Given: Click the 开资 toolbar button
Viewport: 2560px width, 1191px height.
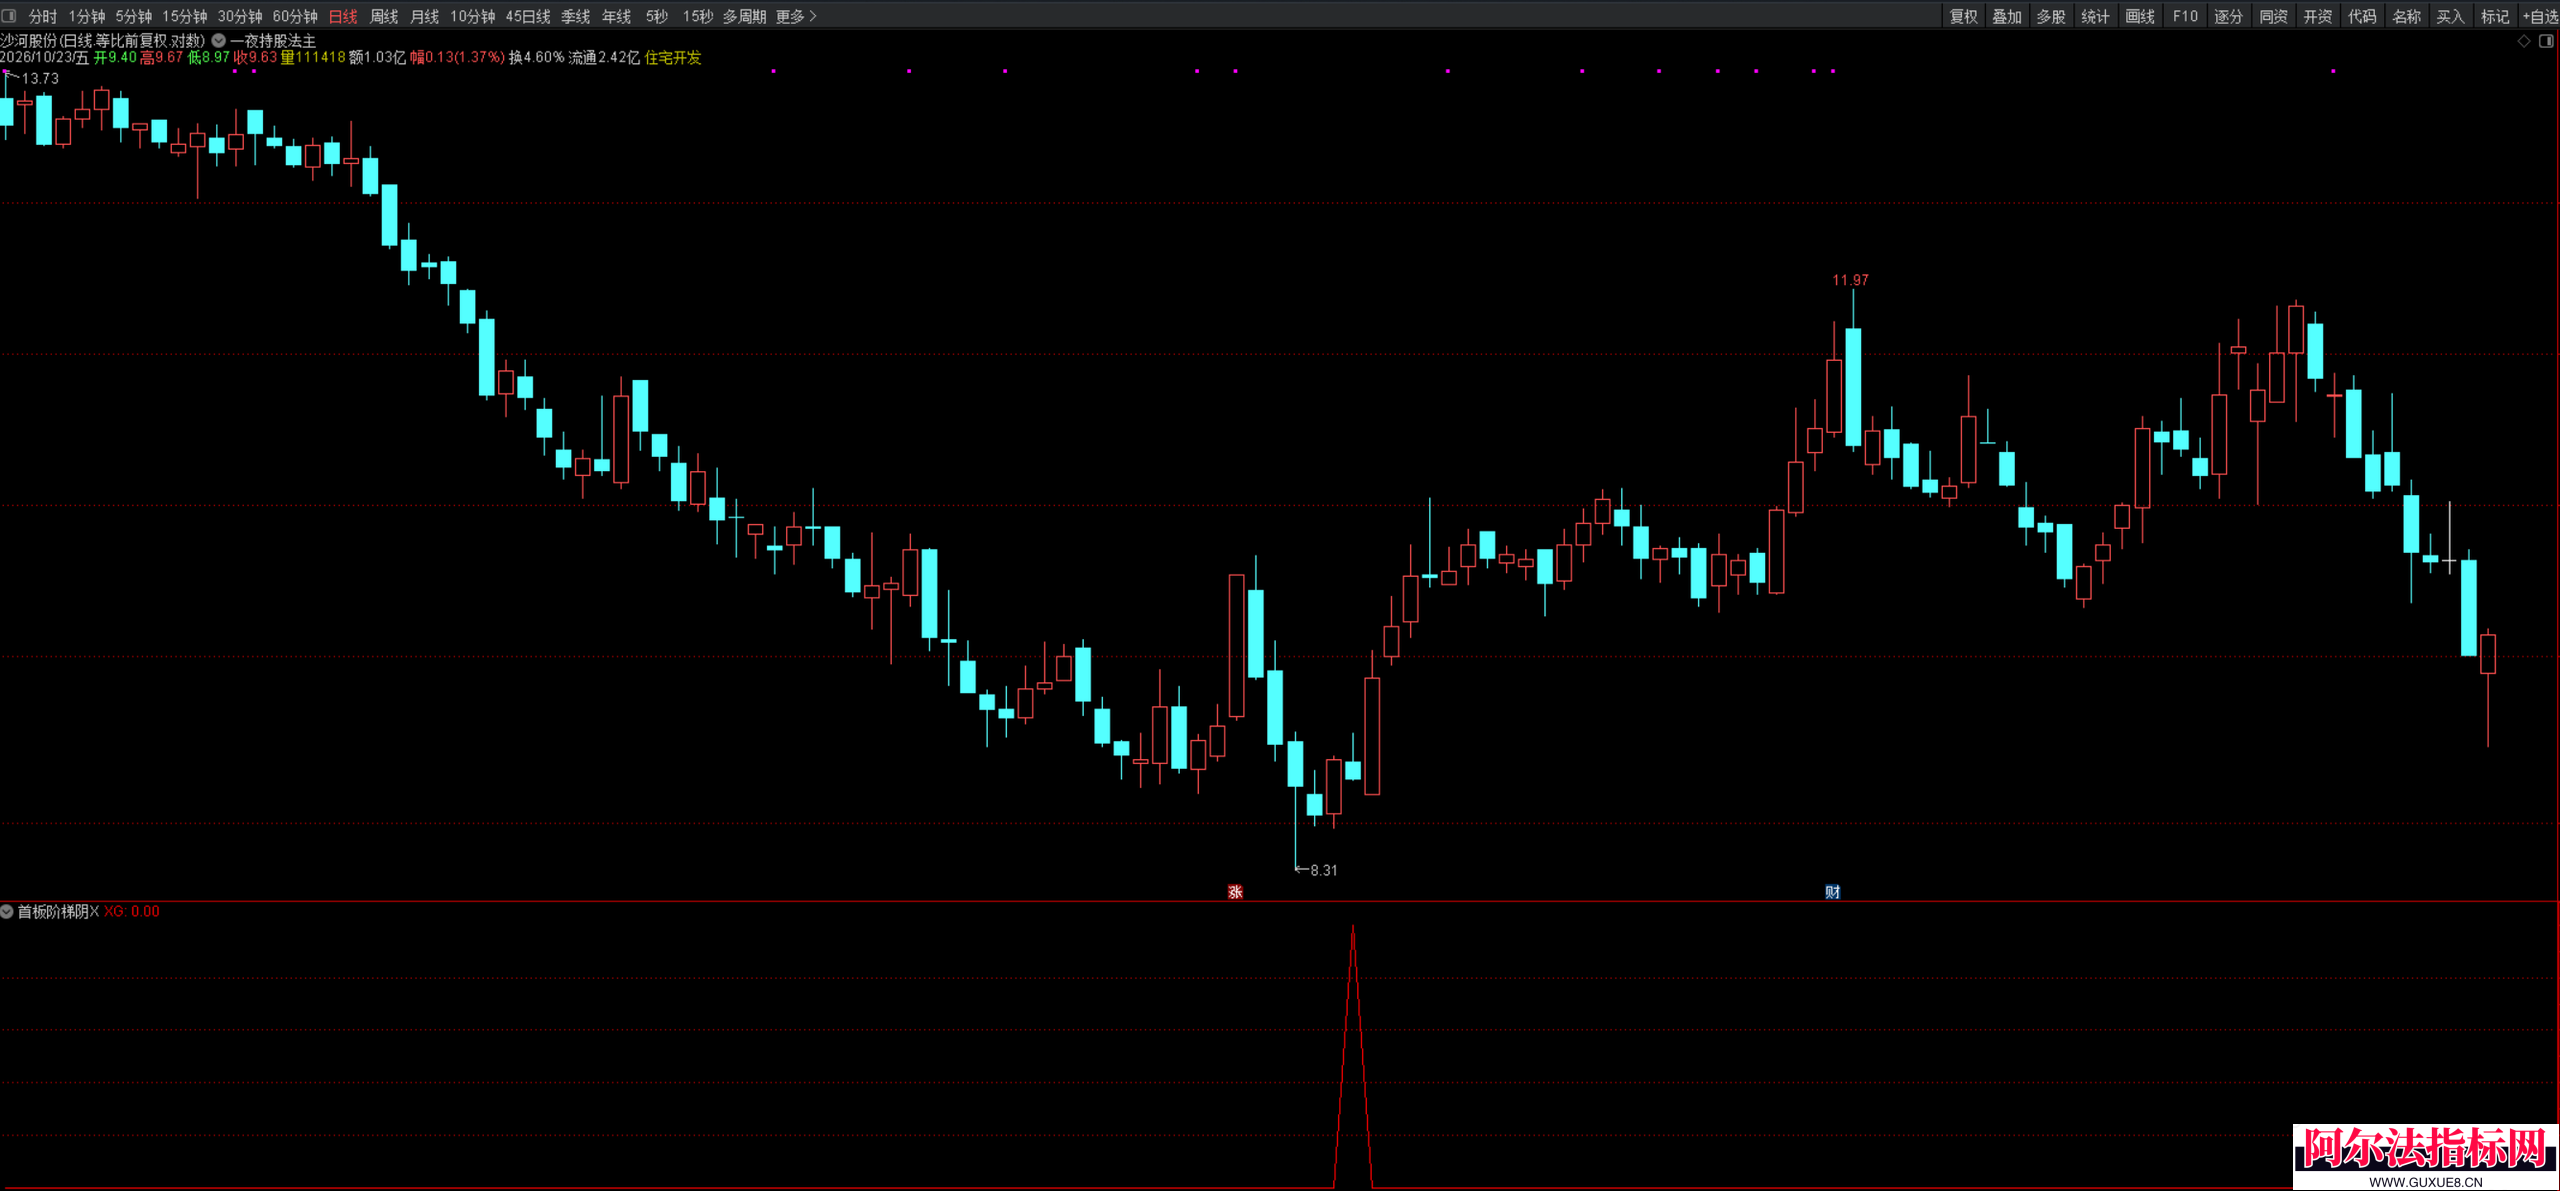Looking at the screenshot, I should [x=2318, y=16].
